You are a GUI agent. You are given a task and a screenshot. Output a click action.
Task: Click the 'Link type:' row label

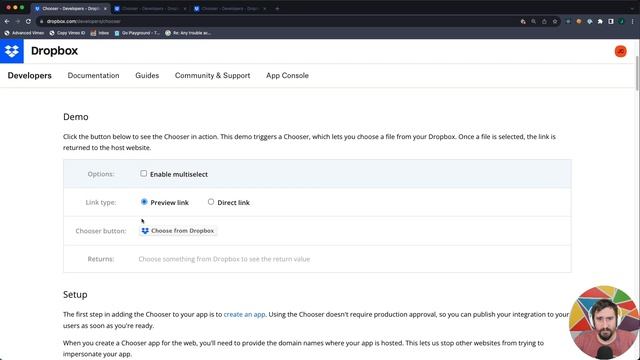pyautogui.click(x=101, y=202)
